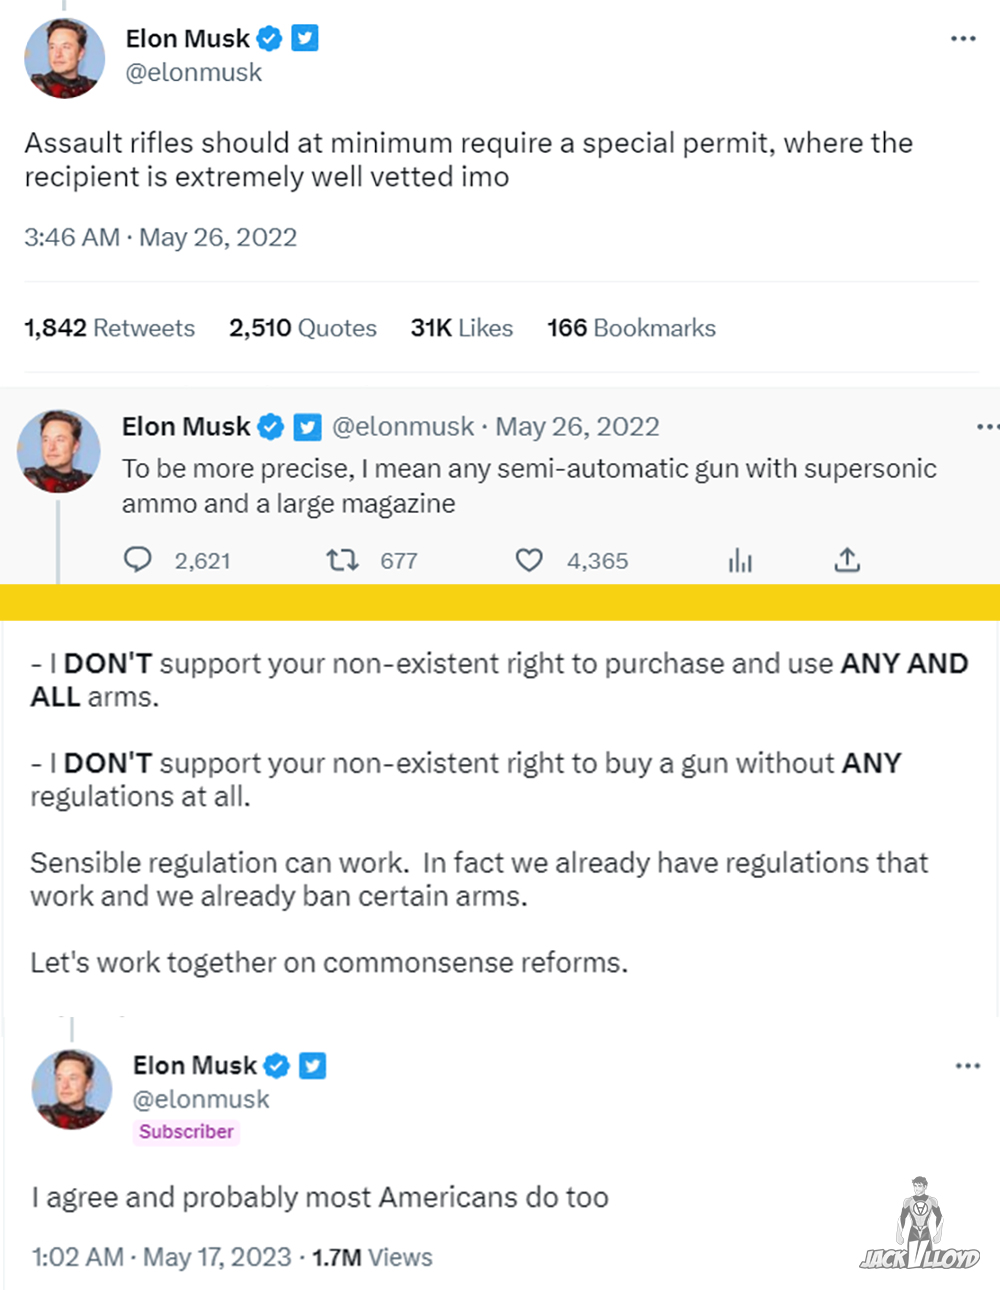Screen dimensions: 1000x1290
Task: Open the top tweet's profile picture
Action: pos(64,58)
